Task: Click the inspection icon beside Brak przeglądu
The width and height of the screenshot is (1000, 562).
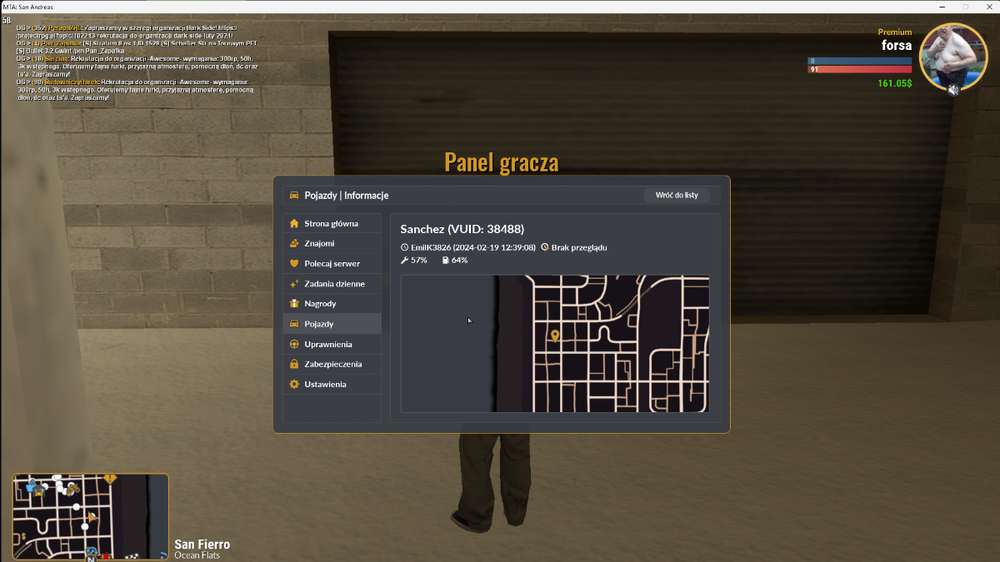Action: 545,247
